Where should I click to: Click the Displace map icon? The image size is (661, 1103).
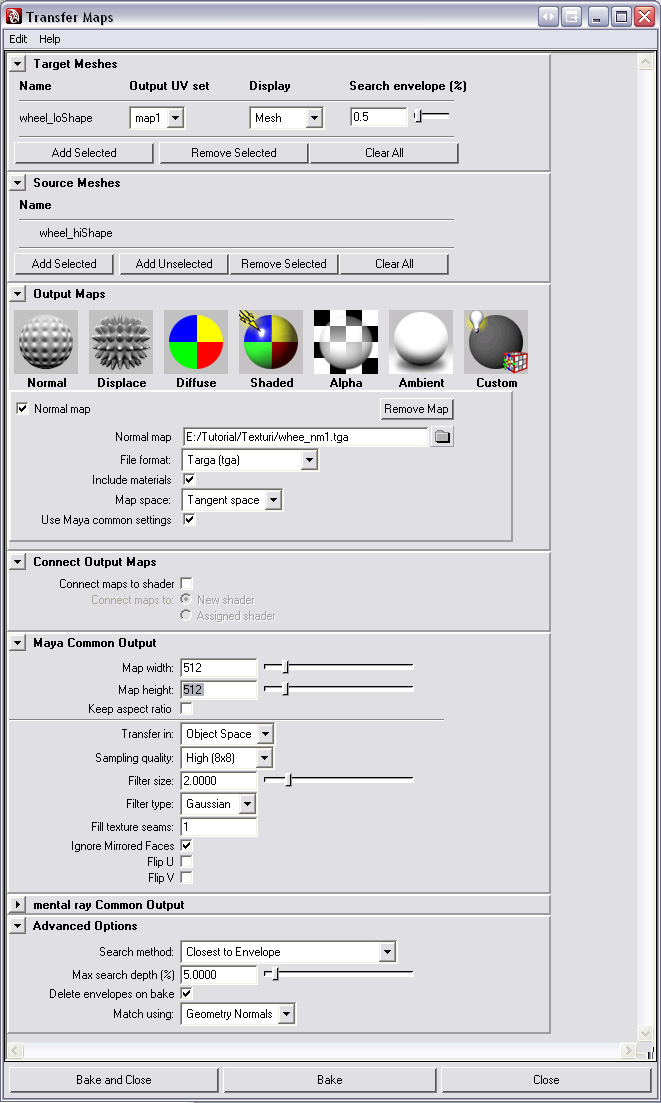(x=121, y=342)
